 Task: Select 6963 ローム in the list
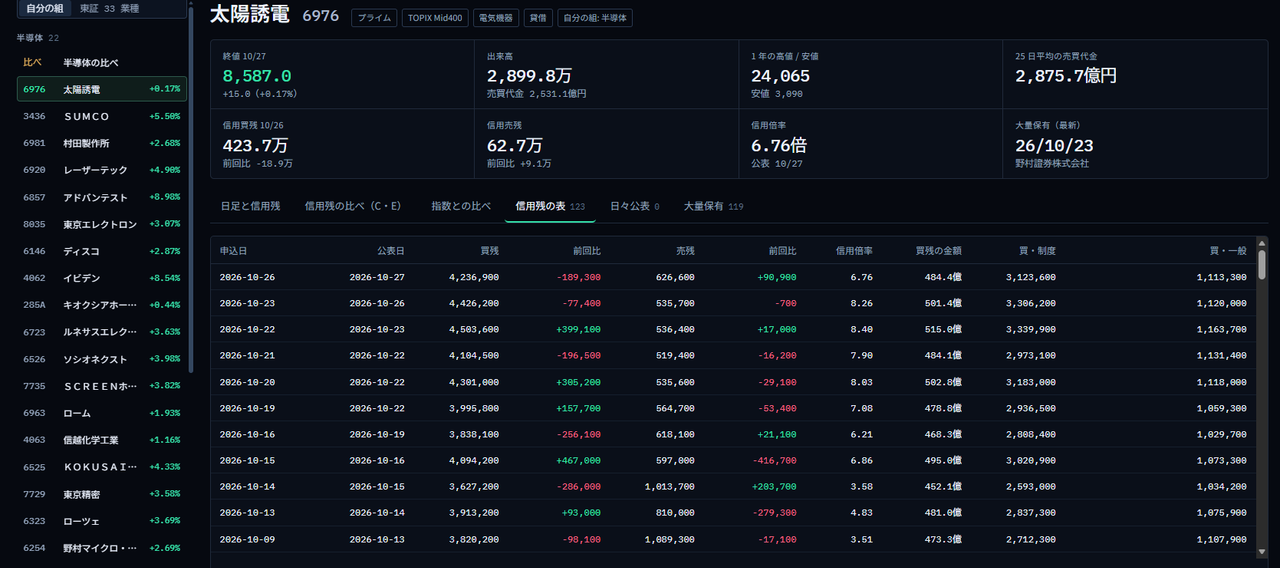click(x=102, y=413)
